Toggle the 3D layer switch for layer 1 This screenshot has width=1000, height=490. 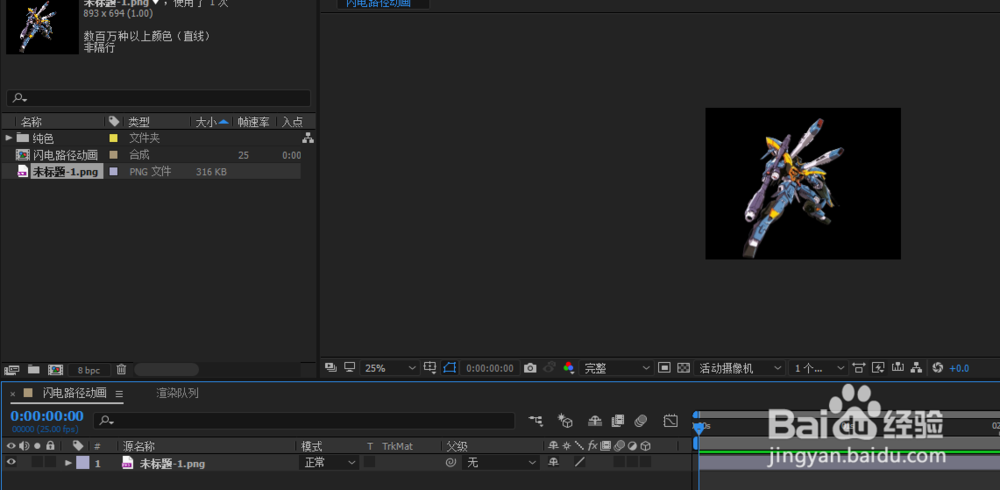(x=645, y=462)
